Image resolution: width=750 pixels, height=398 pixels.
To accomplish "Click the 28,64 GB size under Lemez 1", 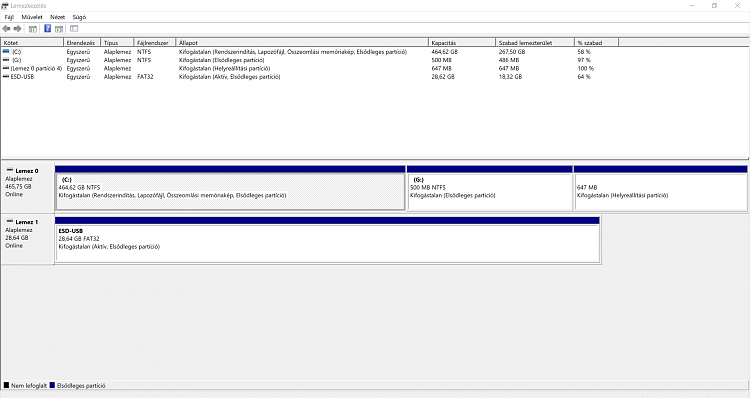I will (x=17, y=238).
